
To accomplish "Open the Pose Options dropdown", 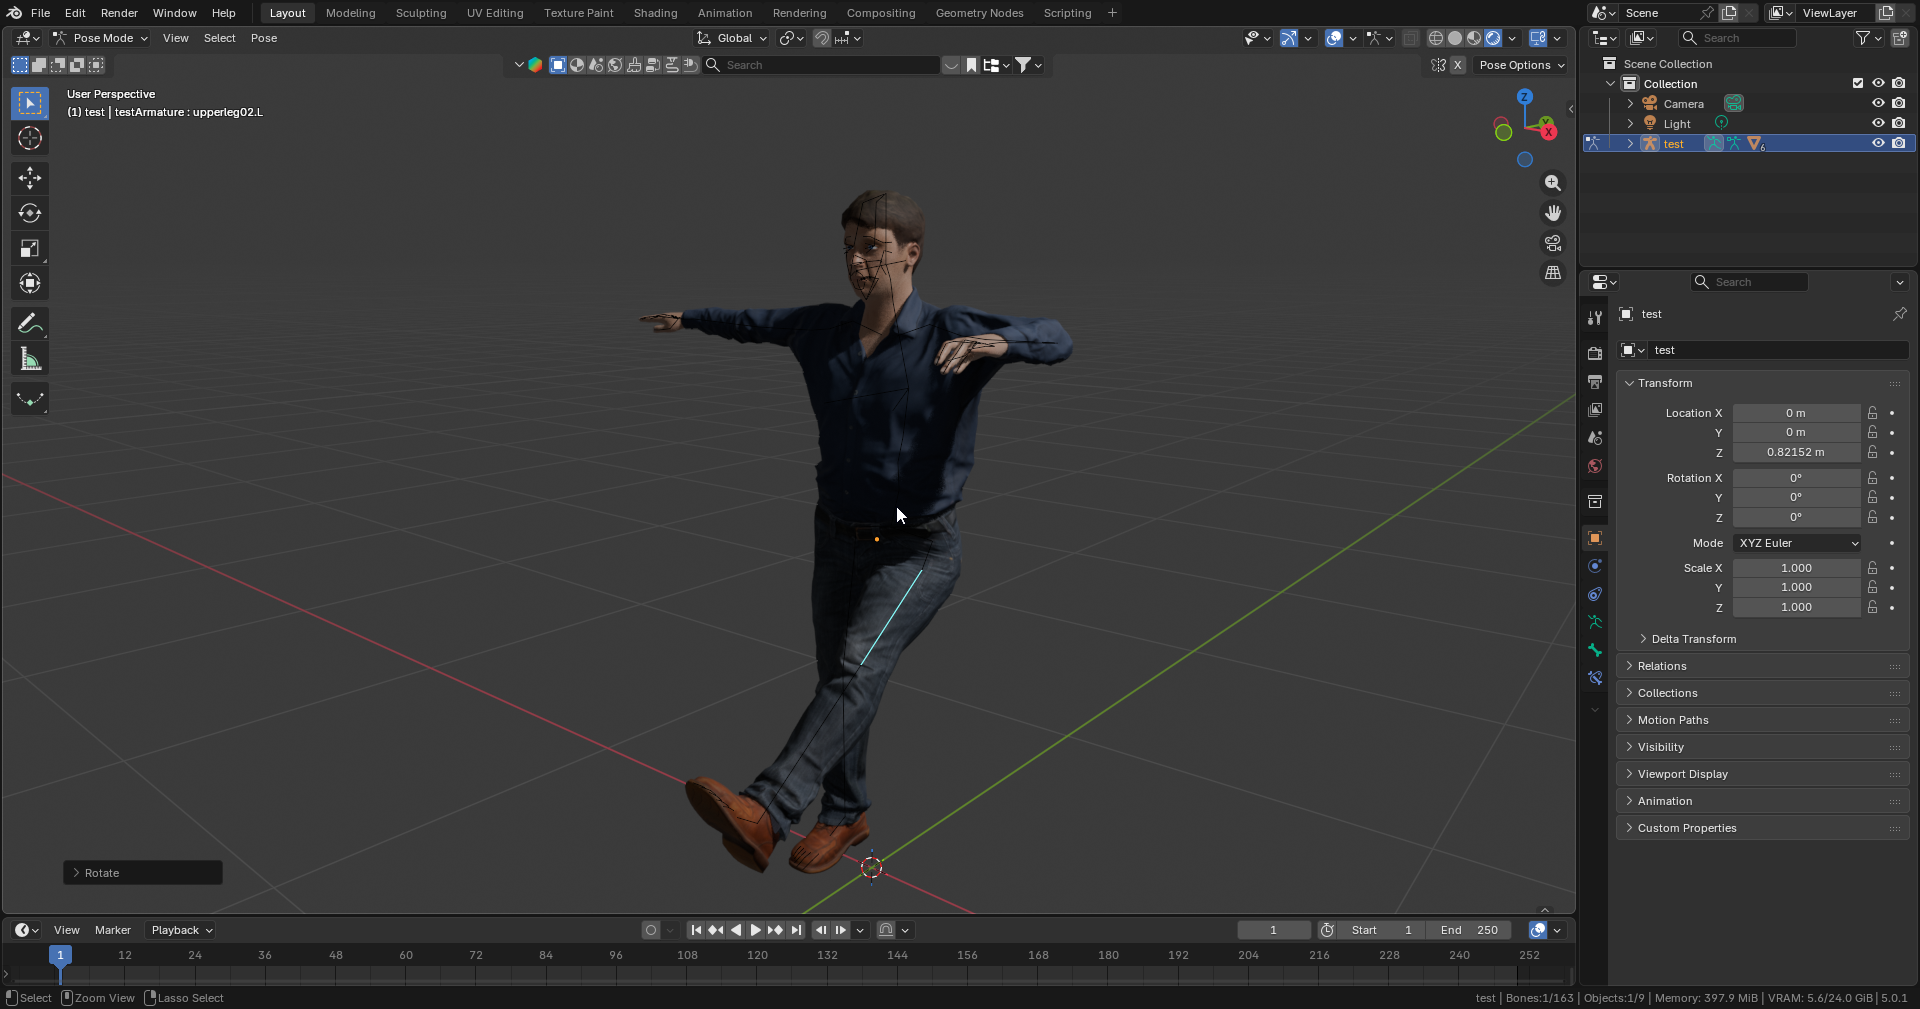I will pos(1521,65).
